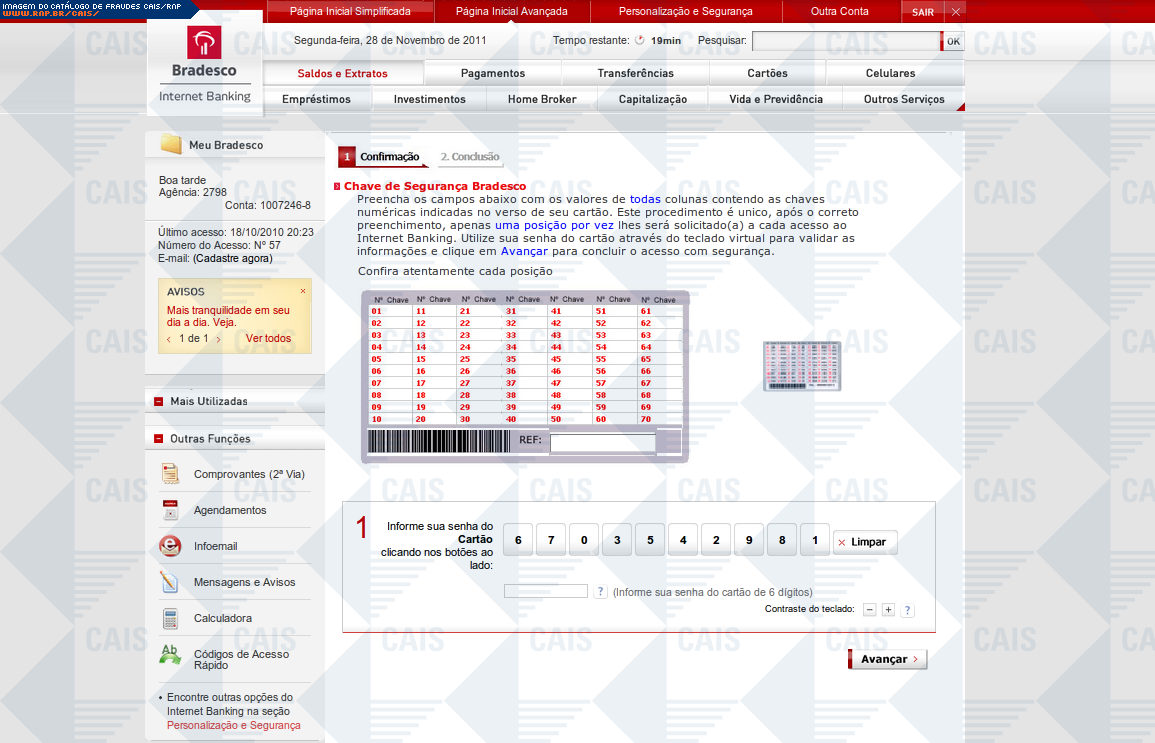Viewport: 1155px width, 743px height.
Task: Increase keyboard contrast with plus button
Action: (888, 609)
